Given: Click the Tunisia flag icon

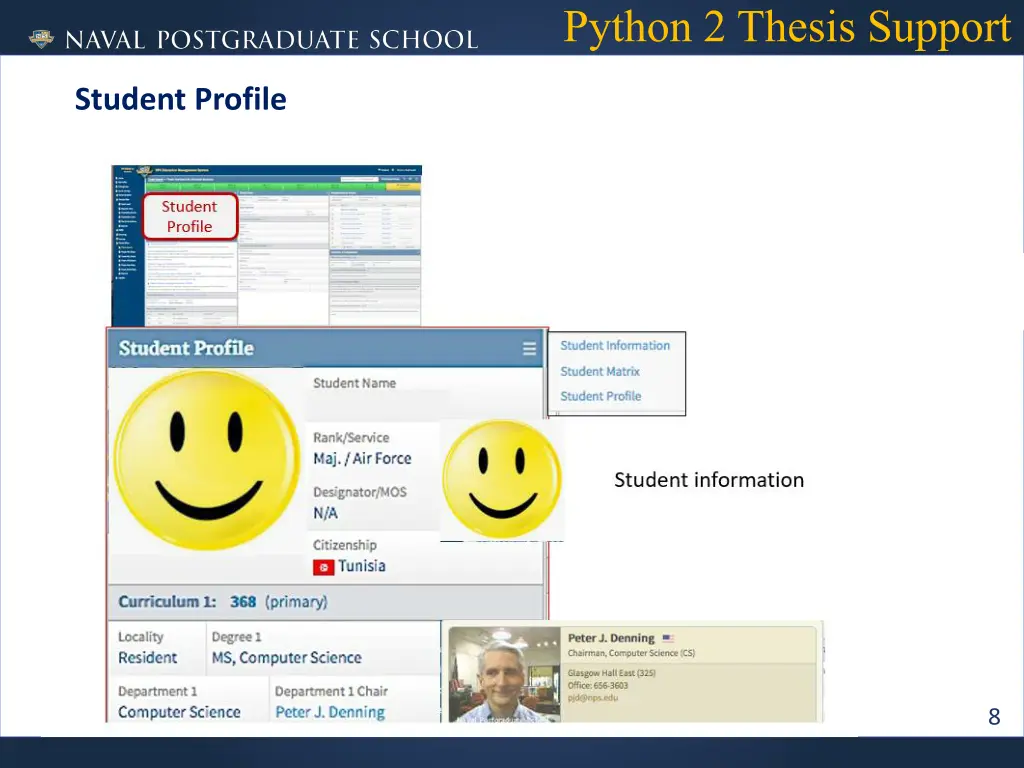Looking at the screenshot, I should point(323,567).
